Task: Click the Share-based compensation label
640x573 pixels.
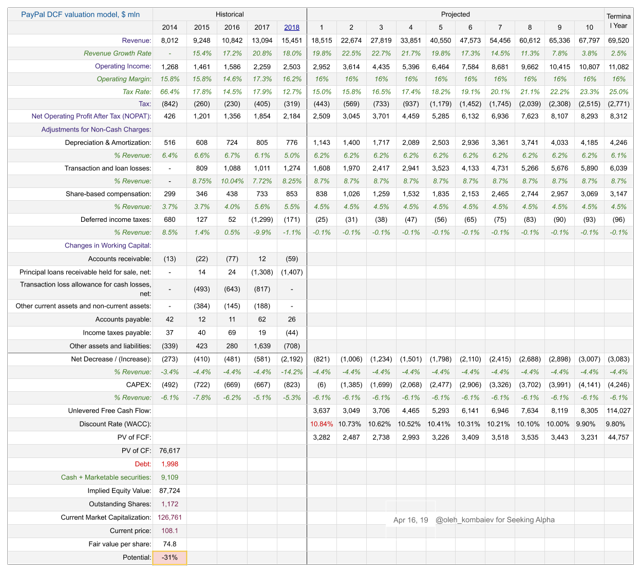Action: [108, 194]
